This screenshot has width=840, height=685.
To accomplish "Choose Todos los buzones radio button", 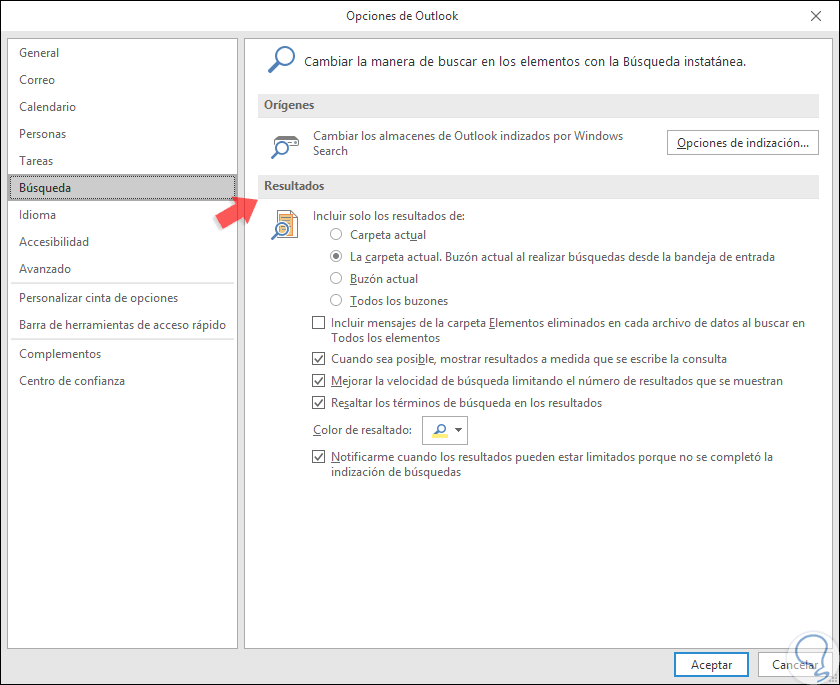I will click(336, 300).
